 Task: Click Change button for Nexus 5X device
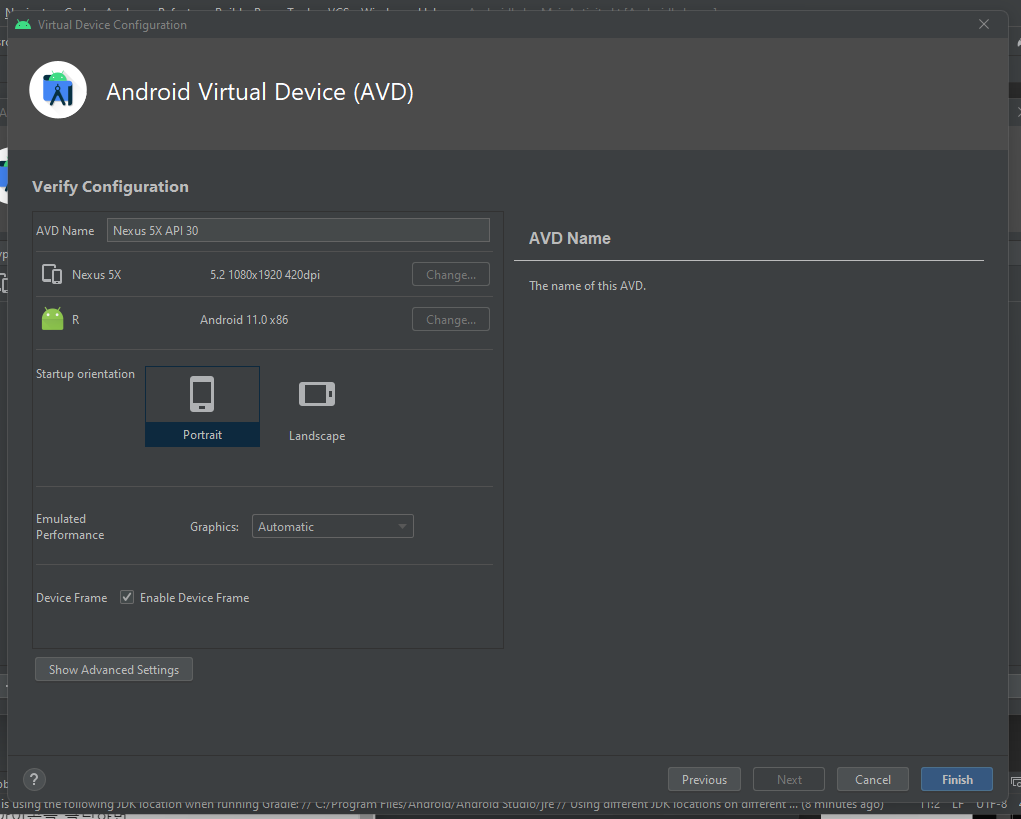point(451,274)
